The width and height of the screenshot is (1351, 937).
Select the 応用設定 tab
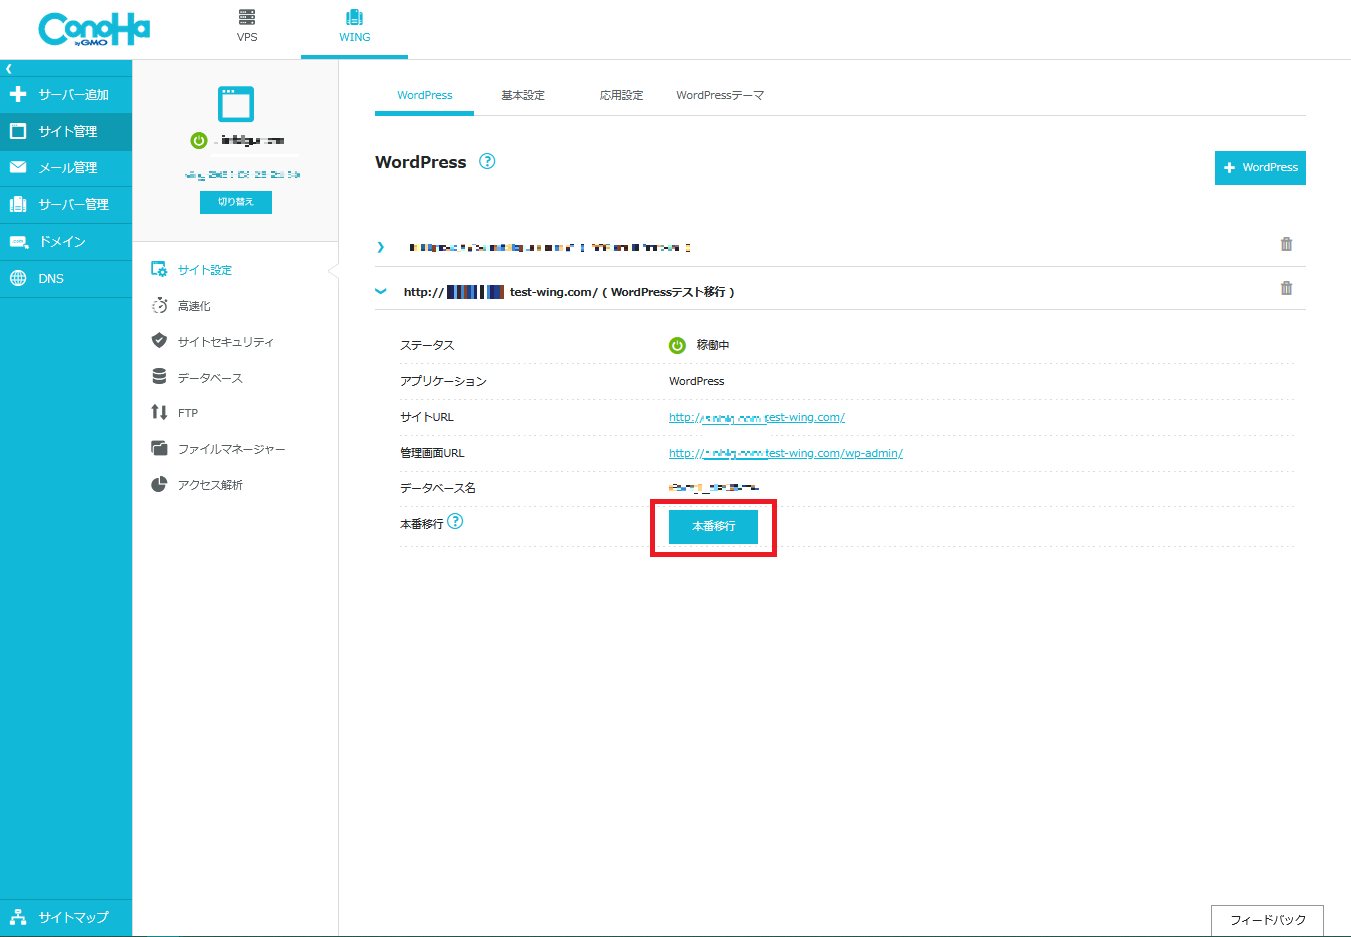click(621, 96)
